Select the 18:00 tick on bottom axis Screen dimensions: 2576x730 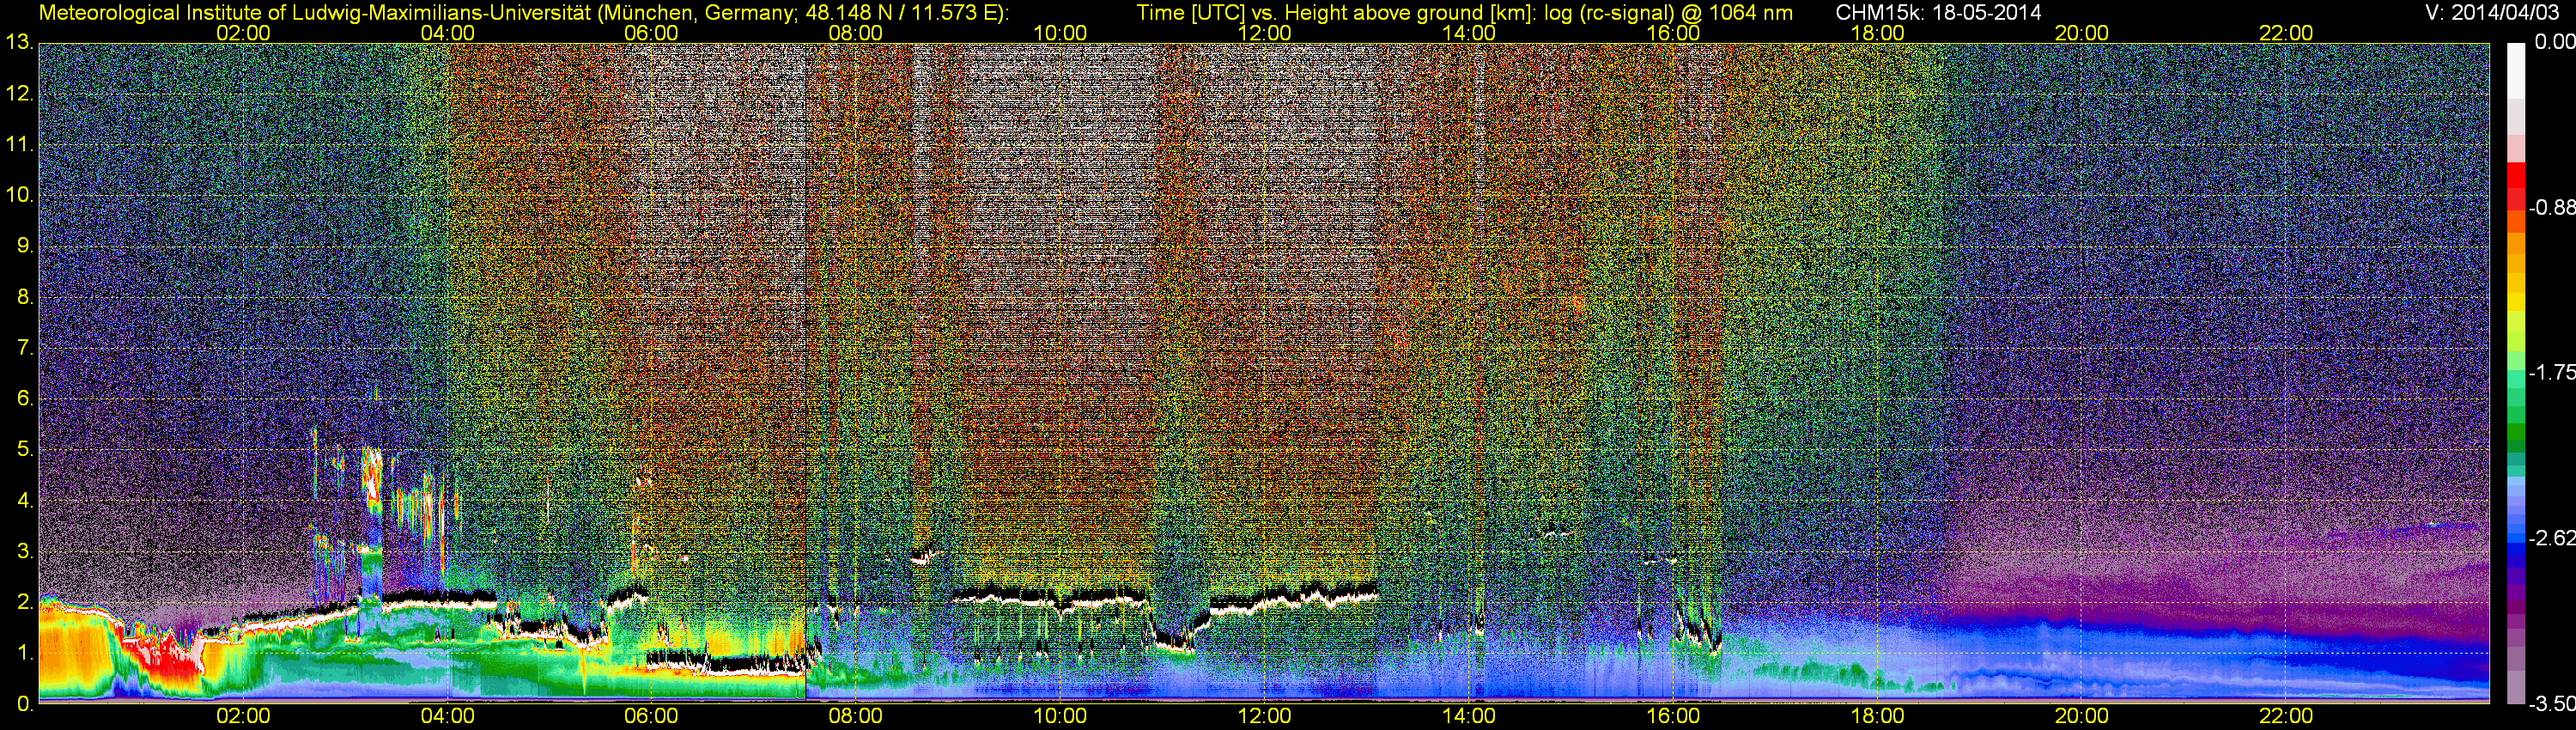[1877, 716]
